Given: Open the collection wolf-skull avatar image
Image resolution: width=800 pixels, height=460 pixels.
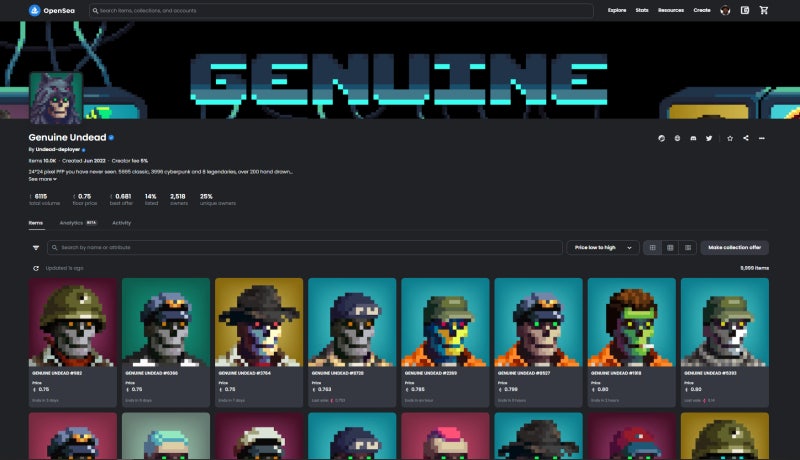Looking at the screenshot, I should point(56,98).
